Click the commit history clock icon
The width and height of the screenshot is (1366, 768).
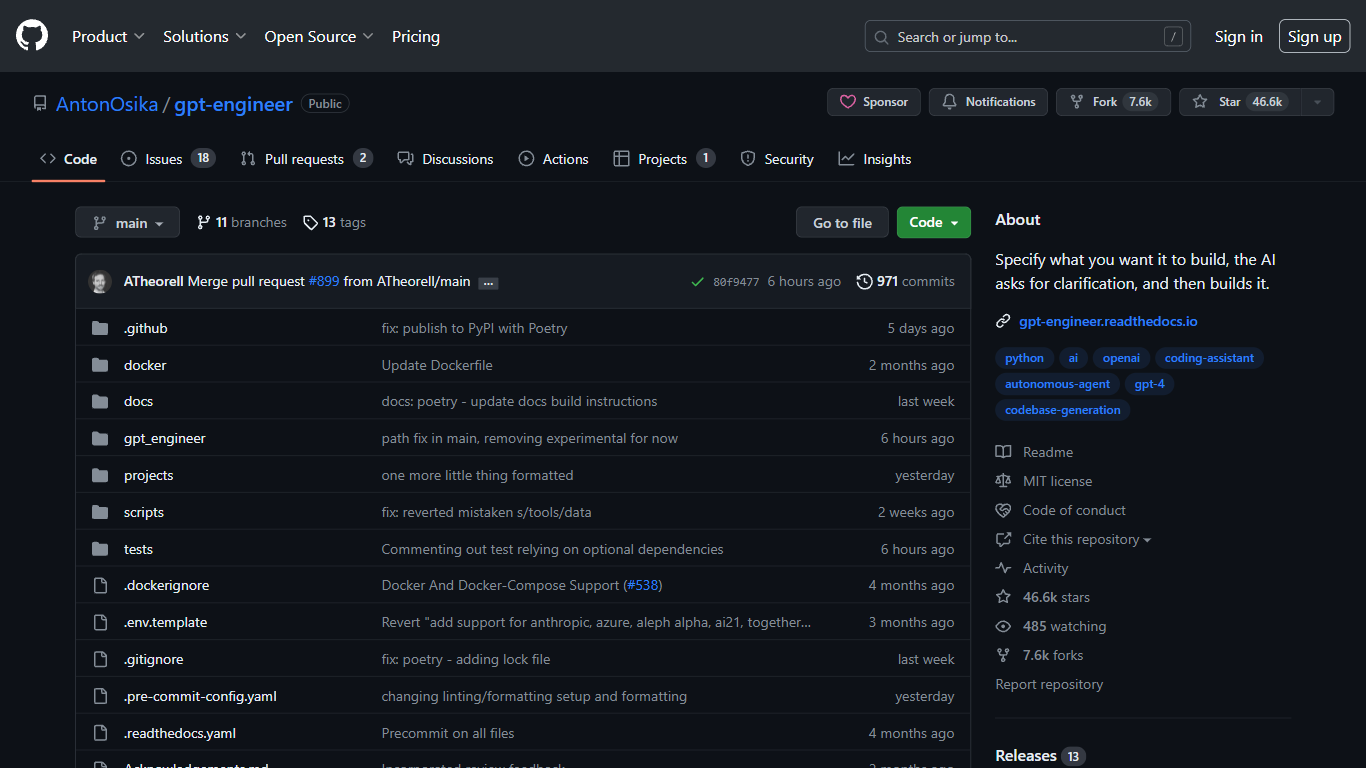point(864,282)
